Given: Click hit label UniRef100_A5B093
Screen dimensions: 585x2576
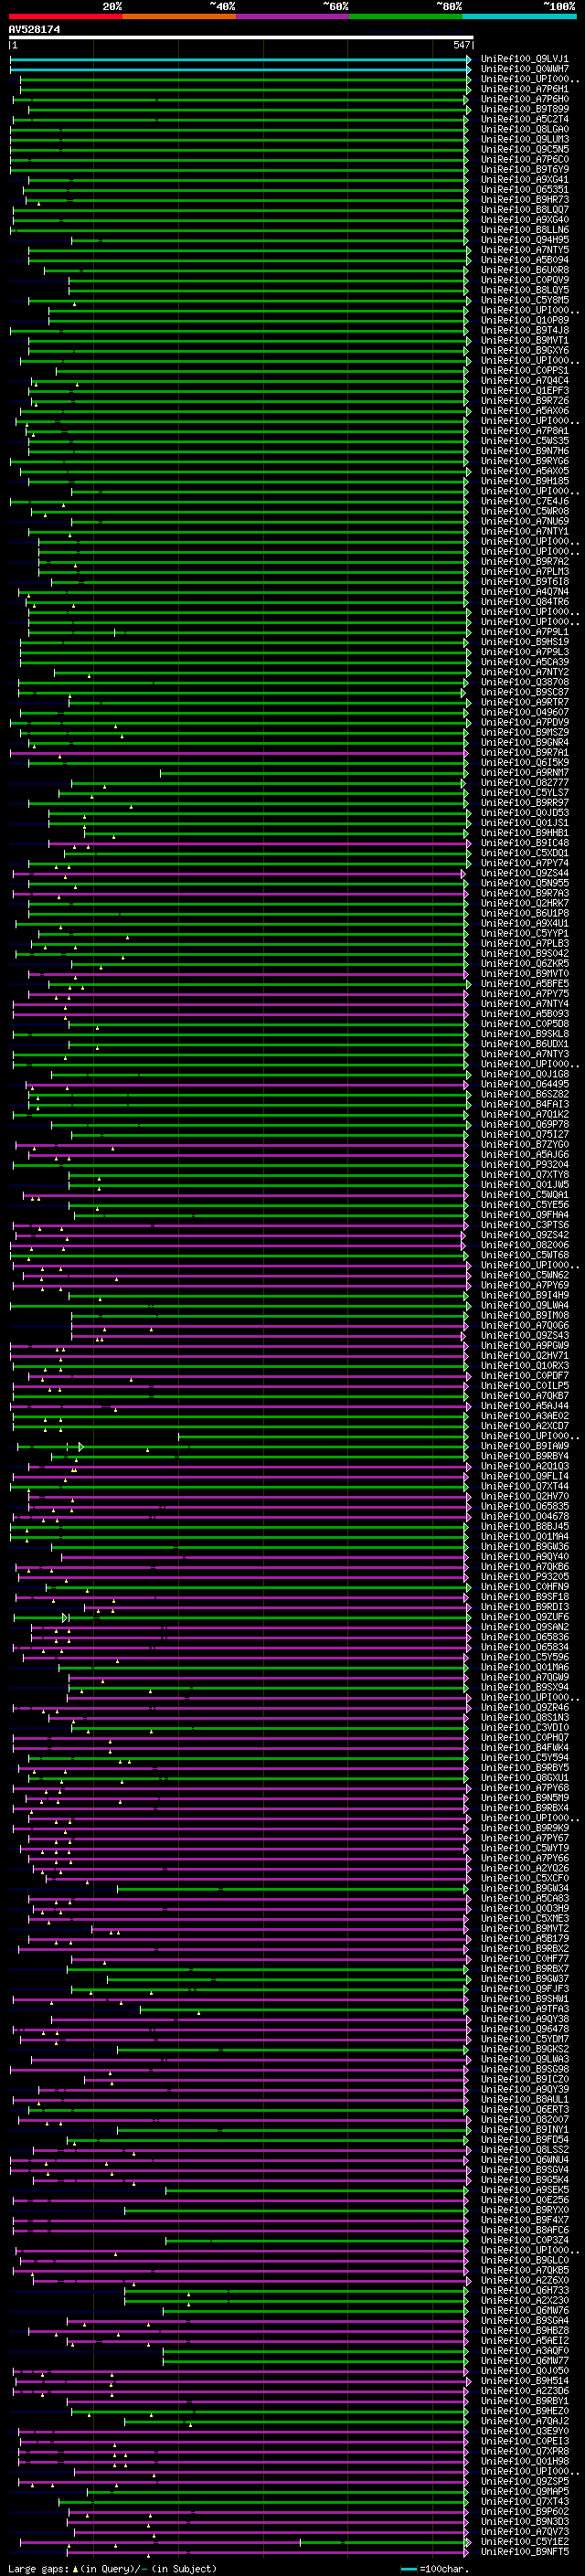Looking at the screenshot, I should 524,1014.
